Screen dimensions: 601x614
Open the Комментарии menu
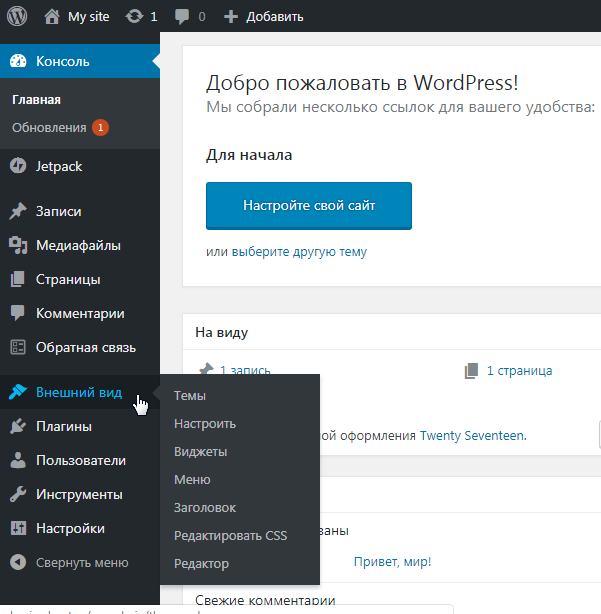pyautogui.click(x=80, y=313)
